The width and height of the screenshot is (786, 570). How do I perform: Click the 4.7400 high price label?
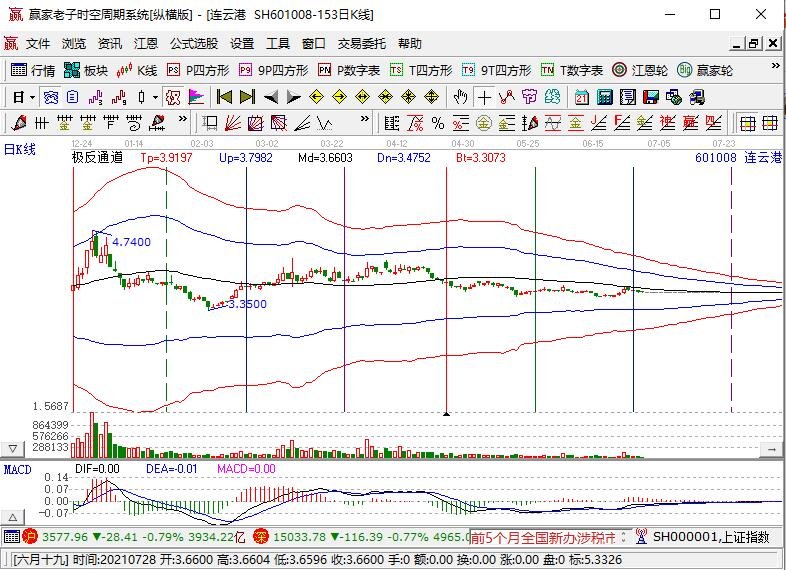coord(131,242)
